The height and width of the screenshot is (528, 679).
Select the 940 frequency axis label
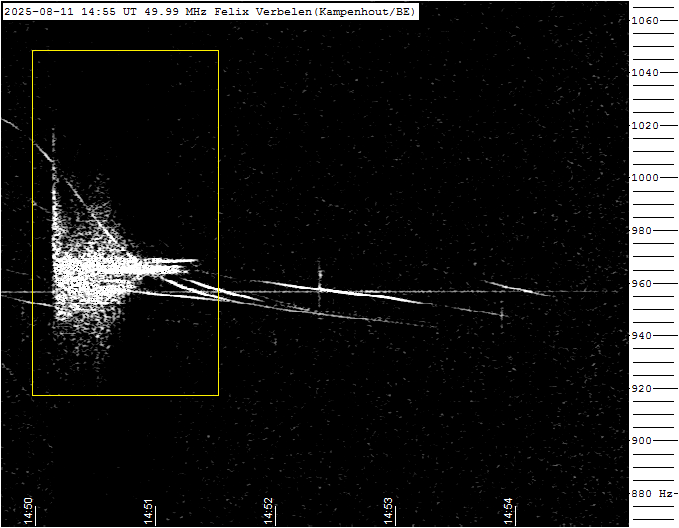[641, 336]
